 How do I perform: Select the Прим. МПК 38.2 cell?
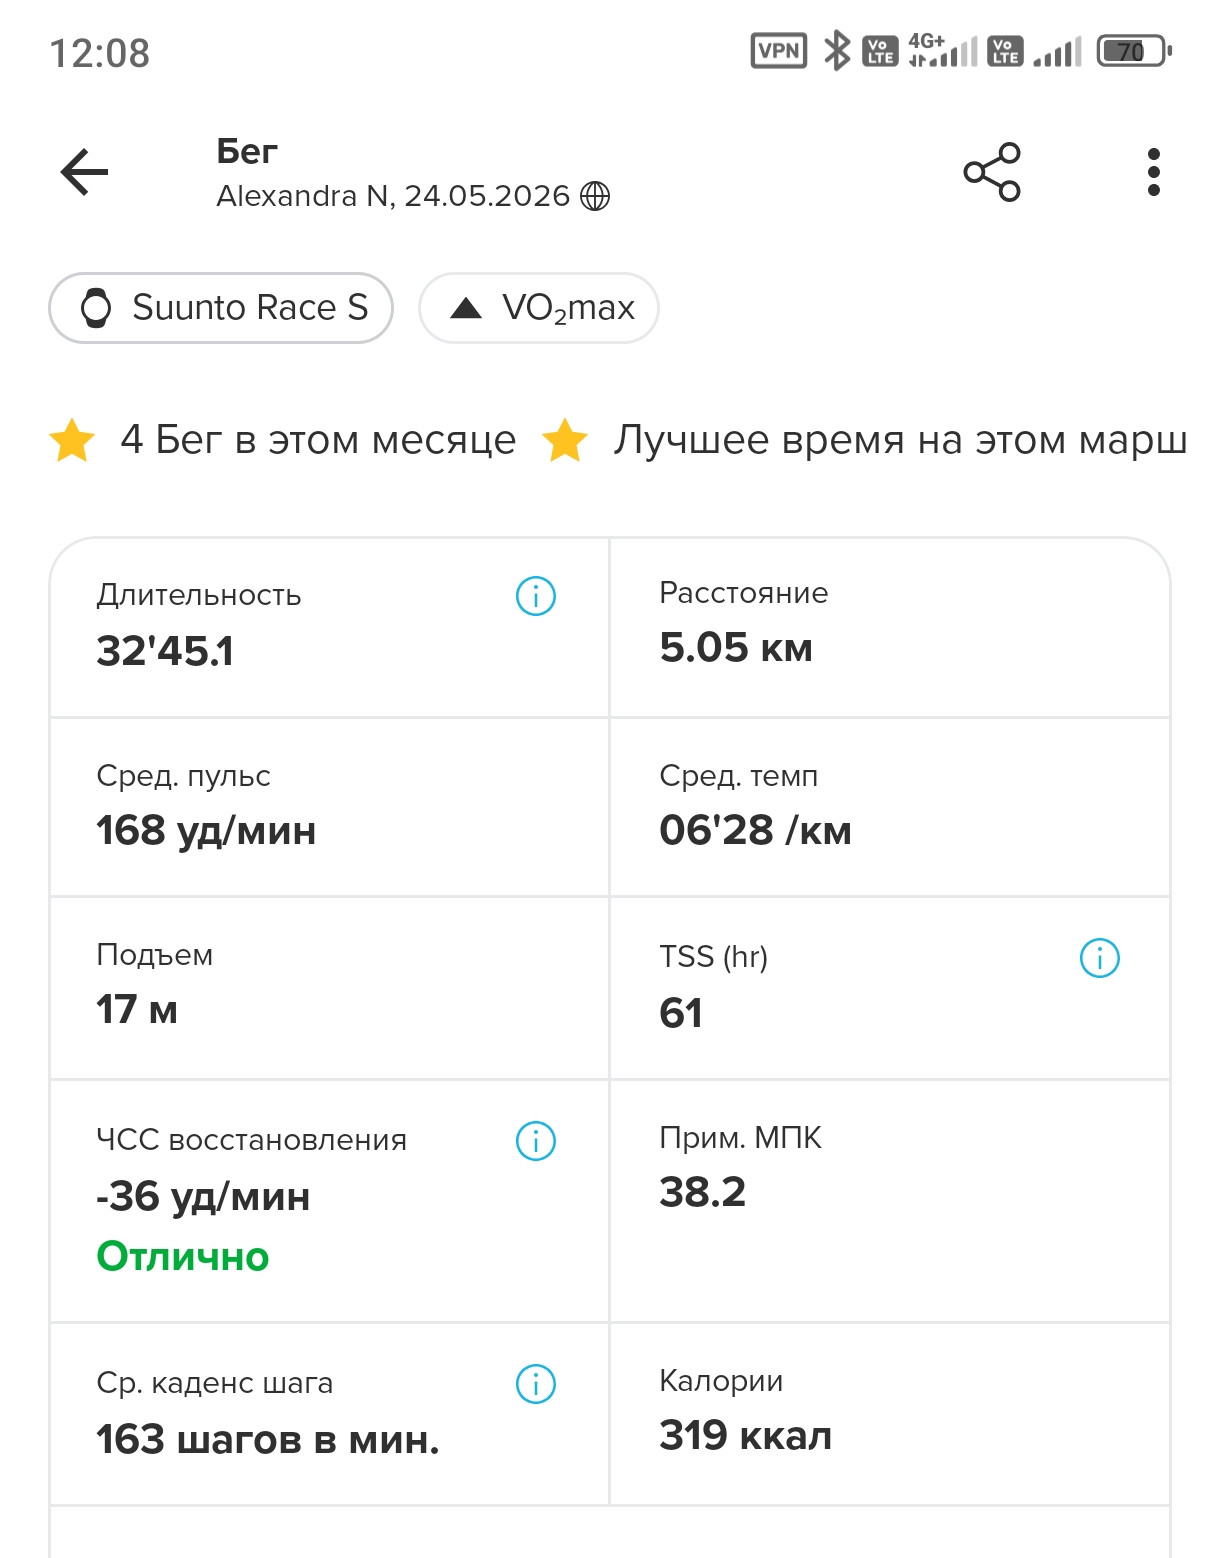(x=890, y=1201)
